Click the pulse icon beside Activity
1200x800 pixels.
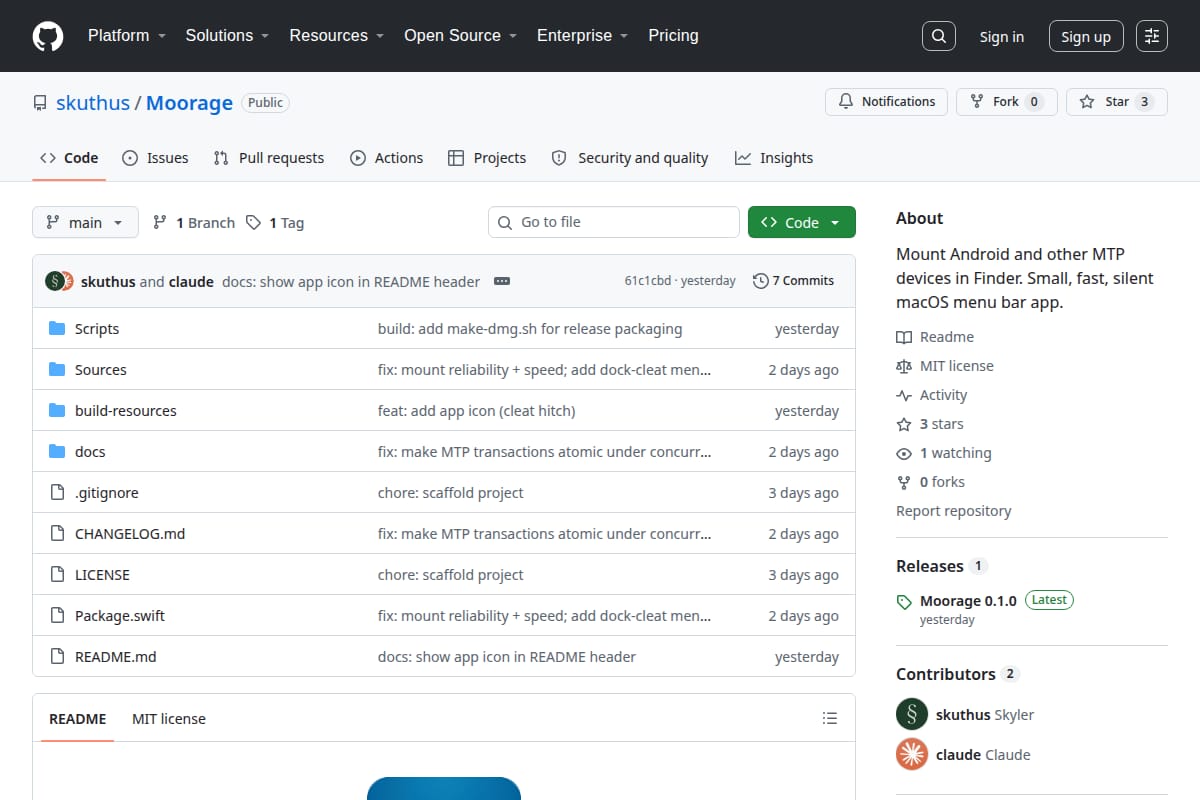click(x=904, y=395)
